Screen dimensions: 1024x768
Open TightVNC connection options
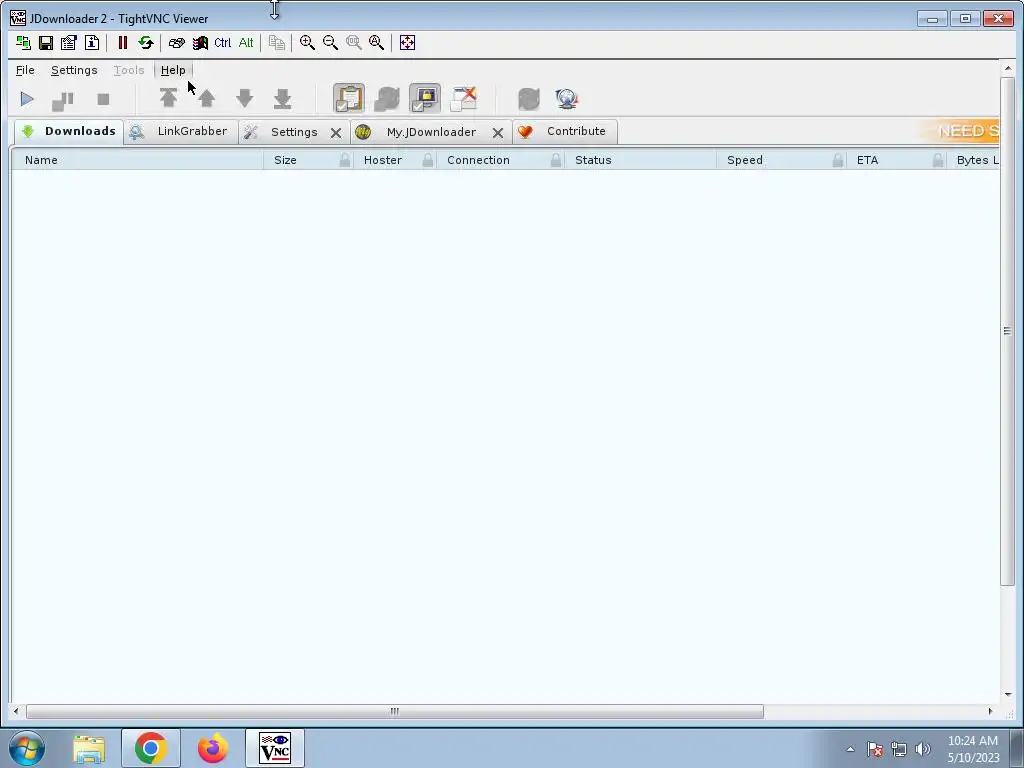[x=69, y=43]
